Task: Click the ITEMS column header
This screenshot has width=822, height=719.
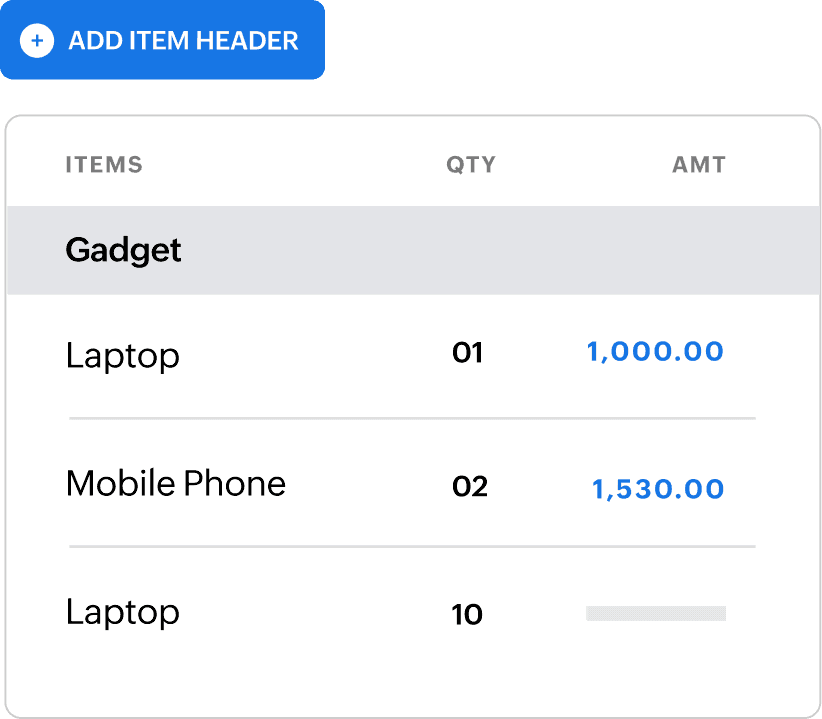Action: pyautogui.click(x=104, y=164)
